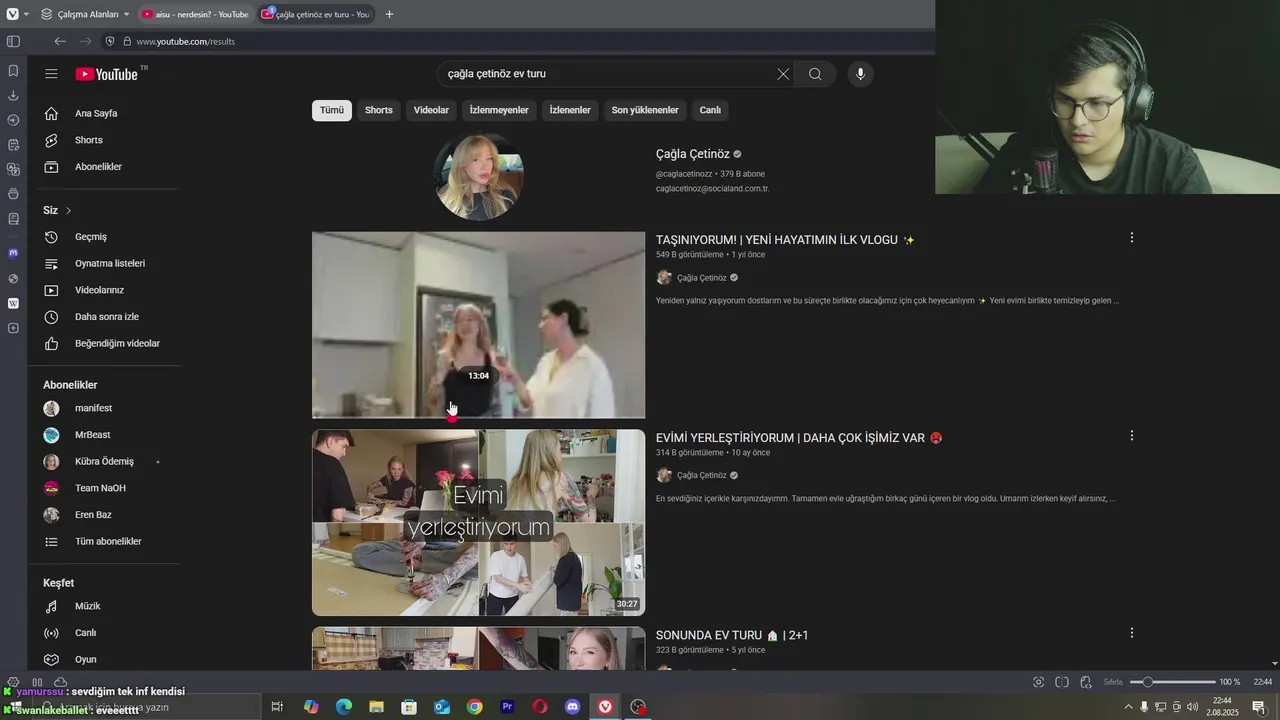Select the 'çağla çetinöz ev turu' tab
The width and height of the screenshot is (1280, 720).
tap(315, 14)
